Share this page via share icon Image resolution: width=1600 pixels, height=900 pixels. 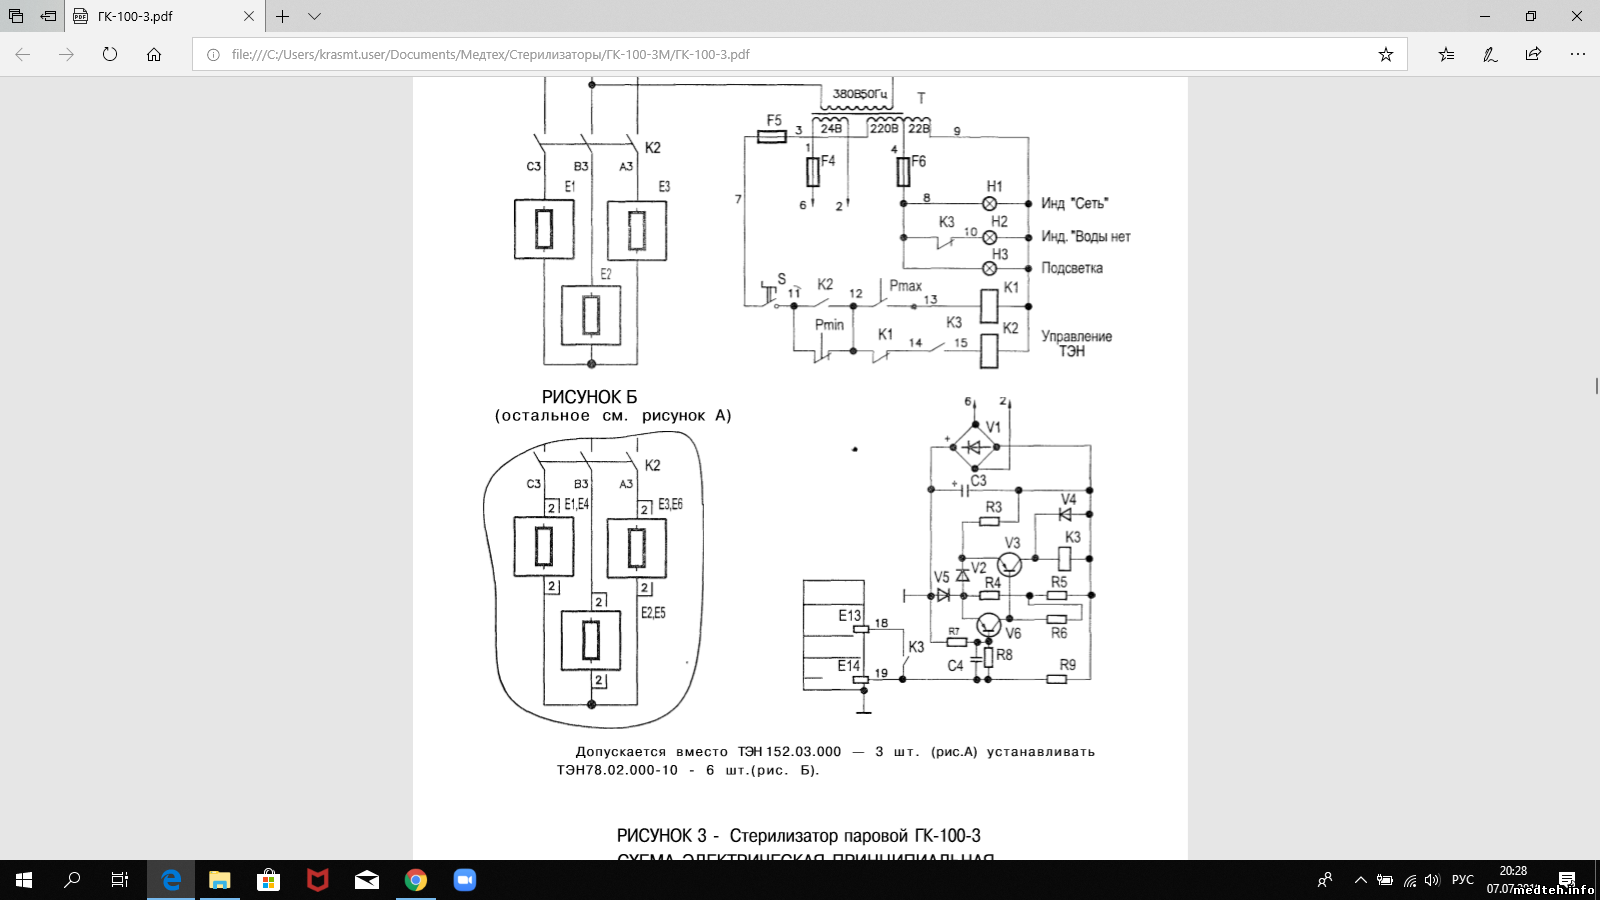click(1533, 54)
